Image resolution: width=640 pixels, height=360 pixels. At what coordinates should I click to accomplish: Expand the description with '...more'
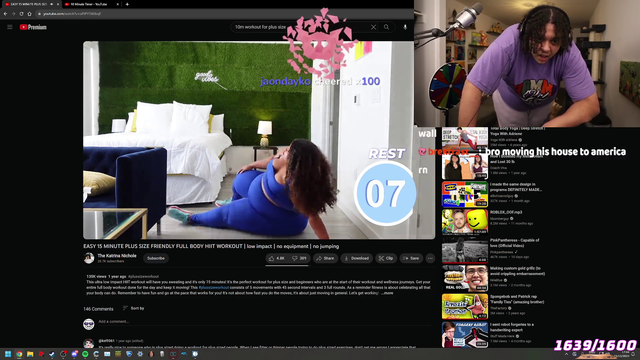tap(387, 293)
